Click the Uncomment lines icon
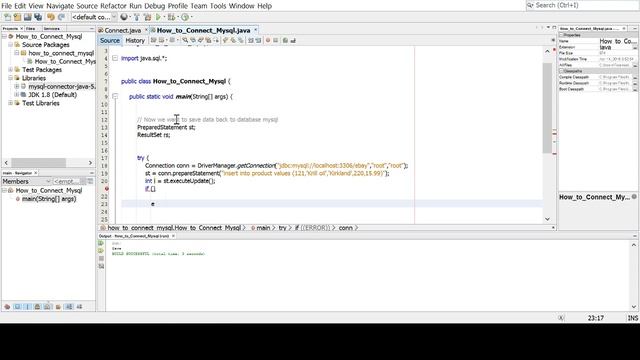640x360 pixels. coord(293,40)
